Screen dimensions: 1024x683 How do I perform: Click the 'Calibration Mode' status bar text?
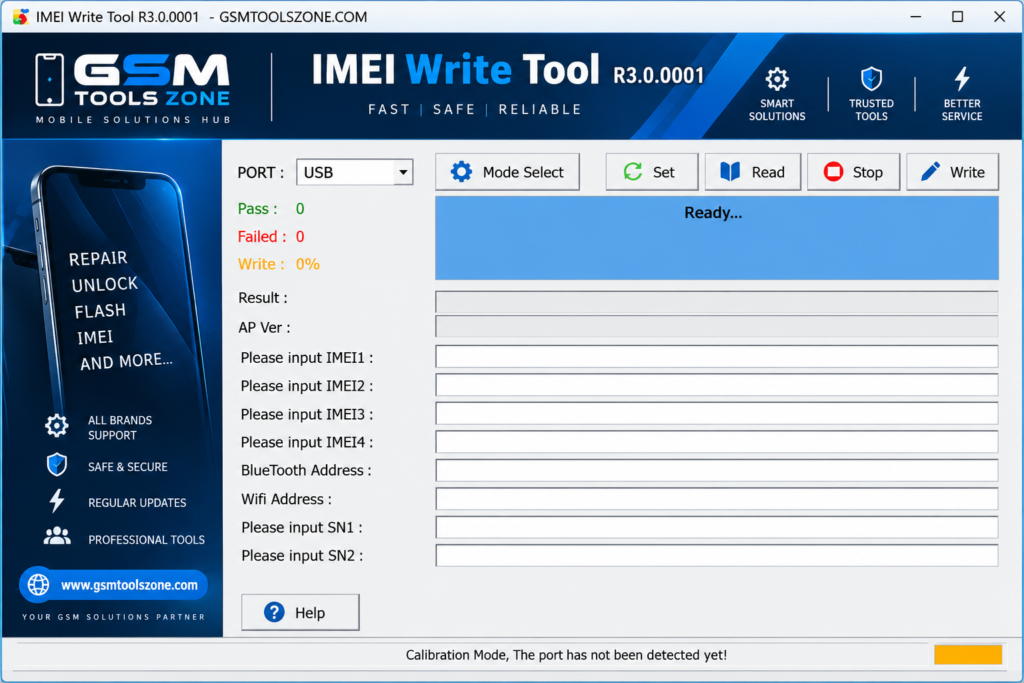pyautogui.click(x=566, y=655)
